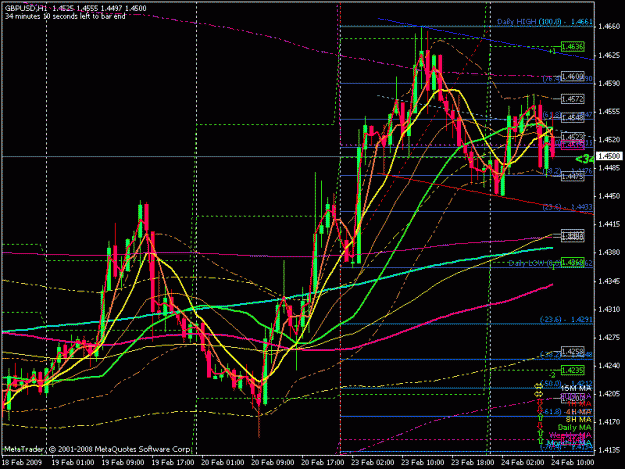Image resolution: width=625 pixels, height=469 pixels.
Task: Click the red down arrow beside Daily MA
Action: click(540, 426)
